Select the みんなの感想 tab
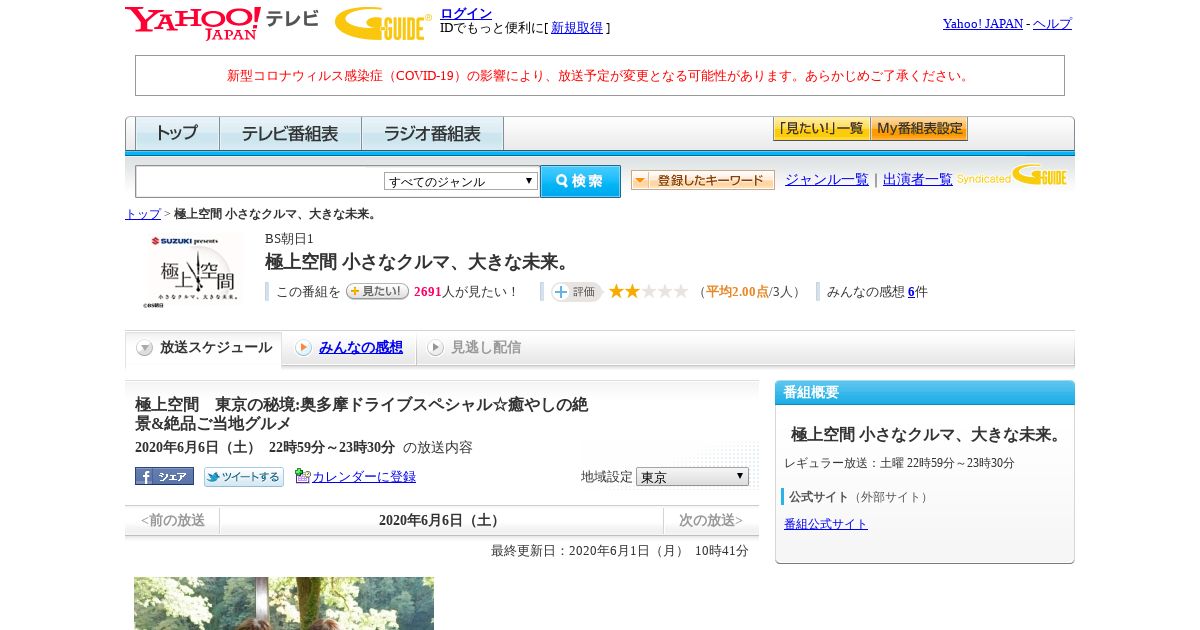Image resolution: width=1200 pixels, height=630 pixels. 360,347
